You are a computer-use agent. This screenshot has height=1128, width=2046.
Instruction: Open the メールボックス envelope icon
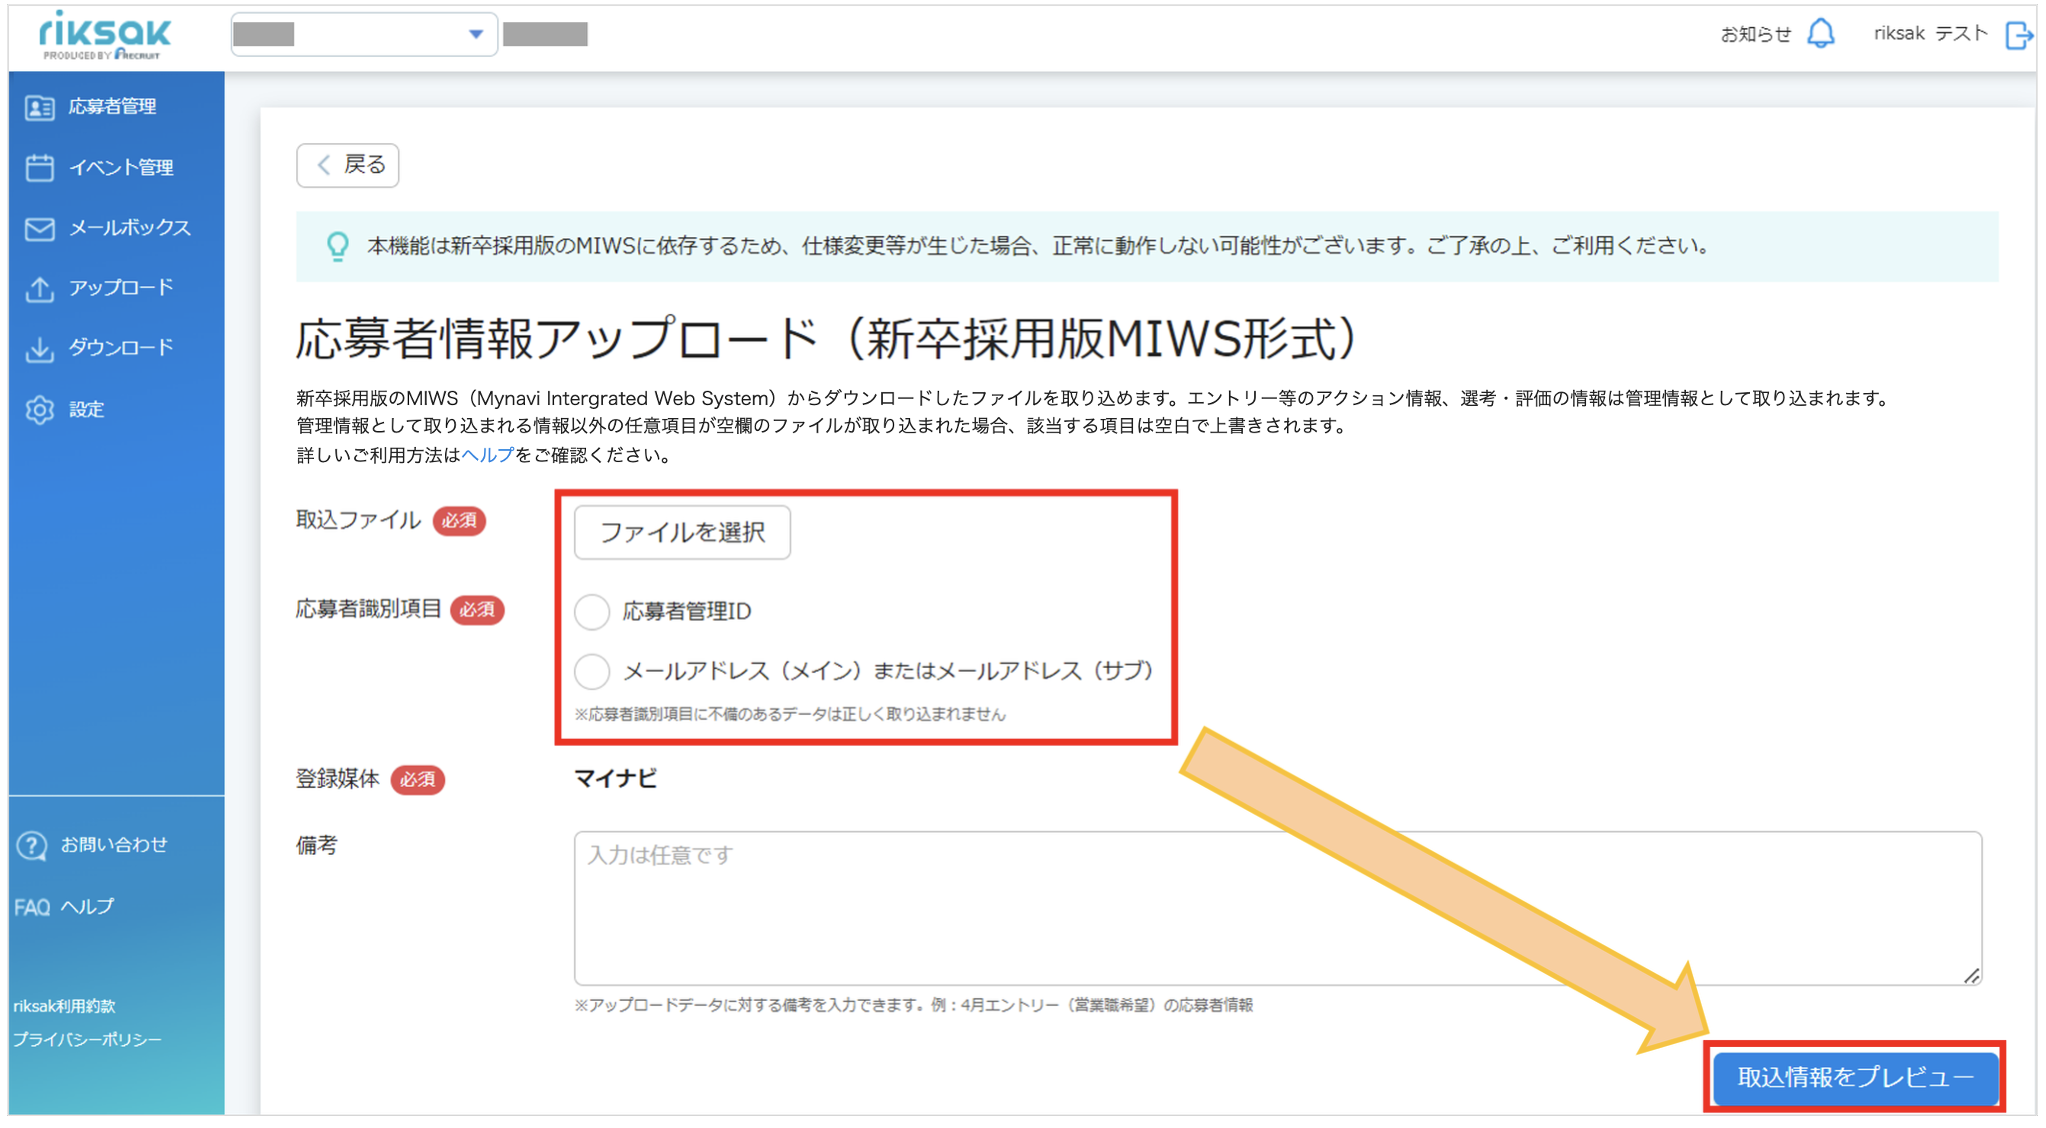(x=40, y=228)
